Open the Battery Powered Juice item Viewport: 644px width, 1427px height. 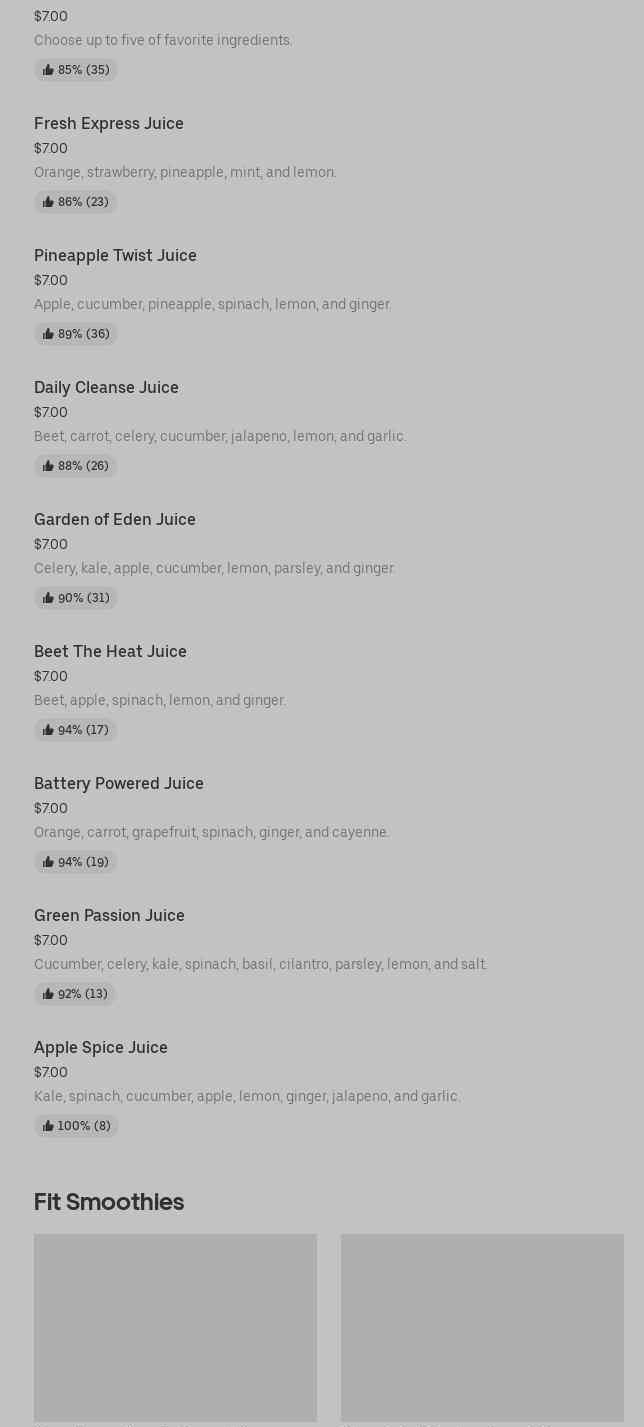119,783
